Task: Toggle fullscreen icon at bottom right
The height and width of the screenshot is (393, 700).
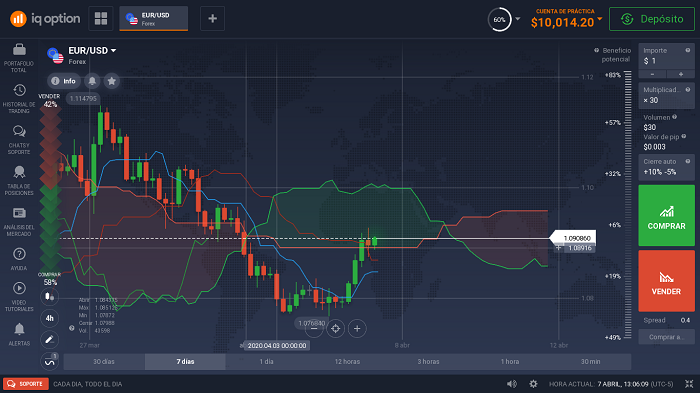Action: pyautogui.click(x=689, y=384)
